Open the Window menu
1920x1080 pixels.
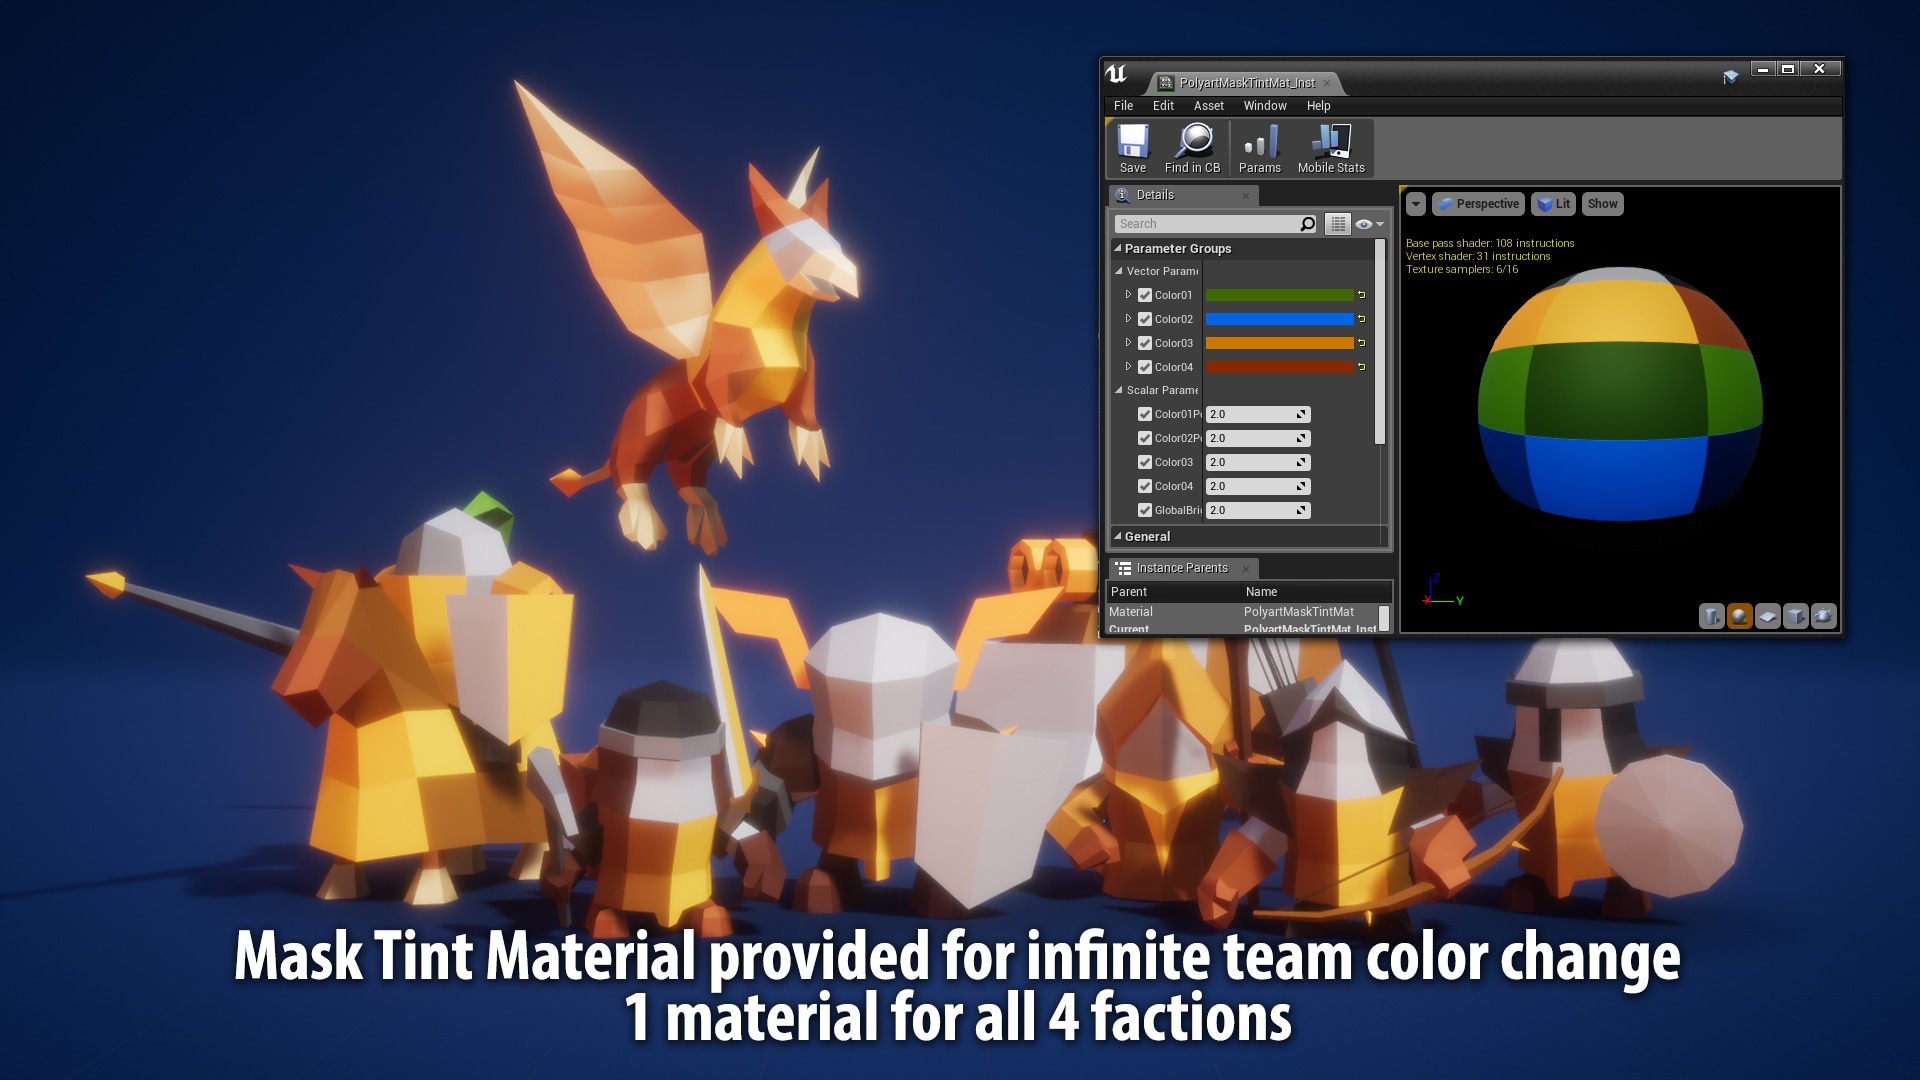(x=1264, y=106)
